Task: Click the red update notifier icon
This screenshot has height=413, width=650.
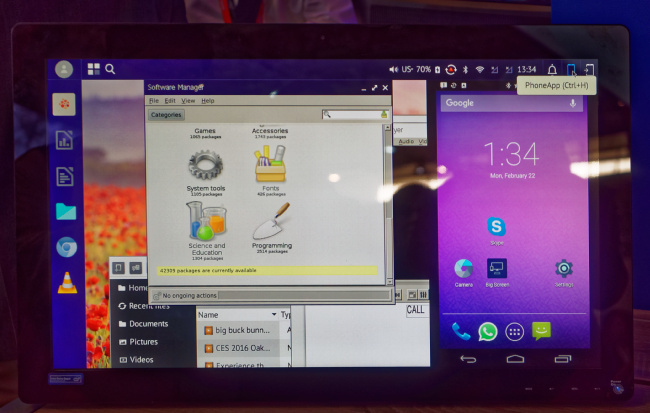Action: (451, 70)
